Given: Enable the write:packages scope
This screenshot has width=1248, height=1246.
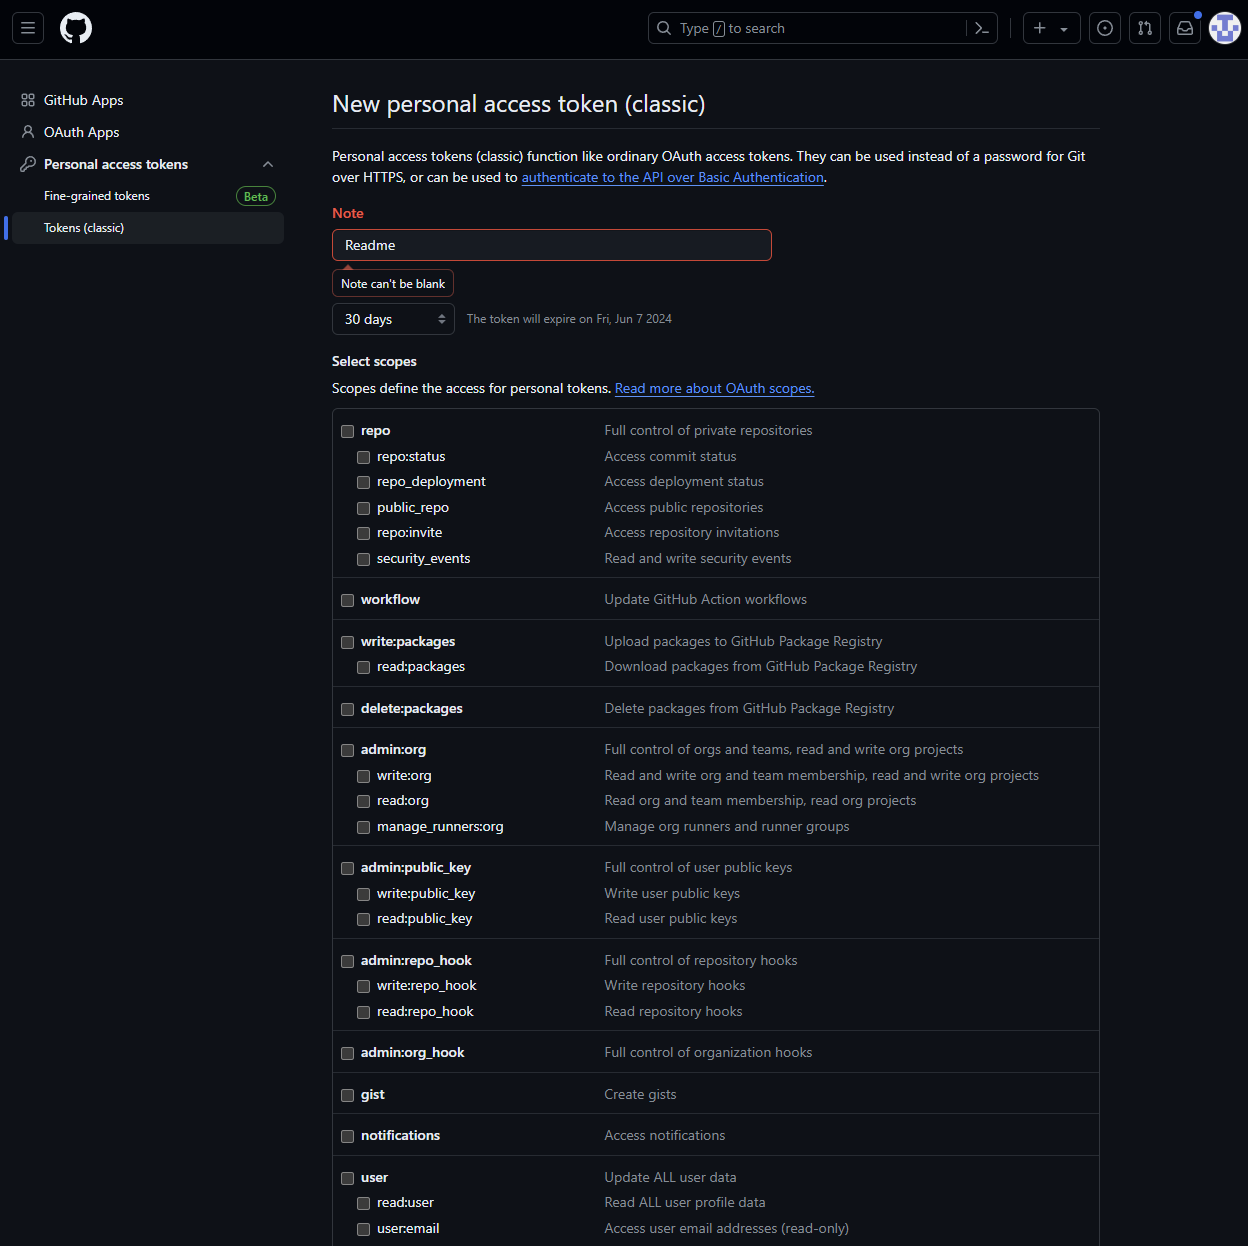Looking at the screenshot, I should [x=348, y=642].
